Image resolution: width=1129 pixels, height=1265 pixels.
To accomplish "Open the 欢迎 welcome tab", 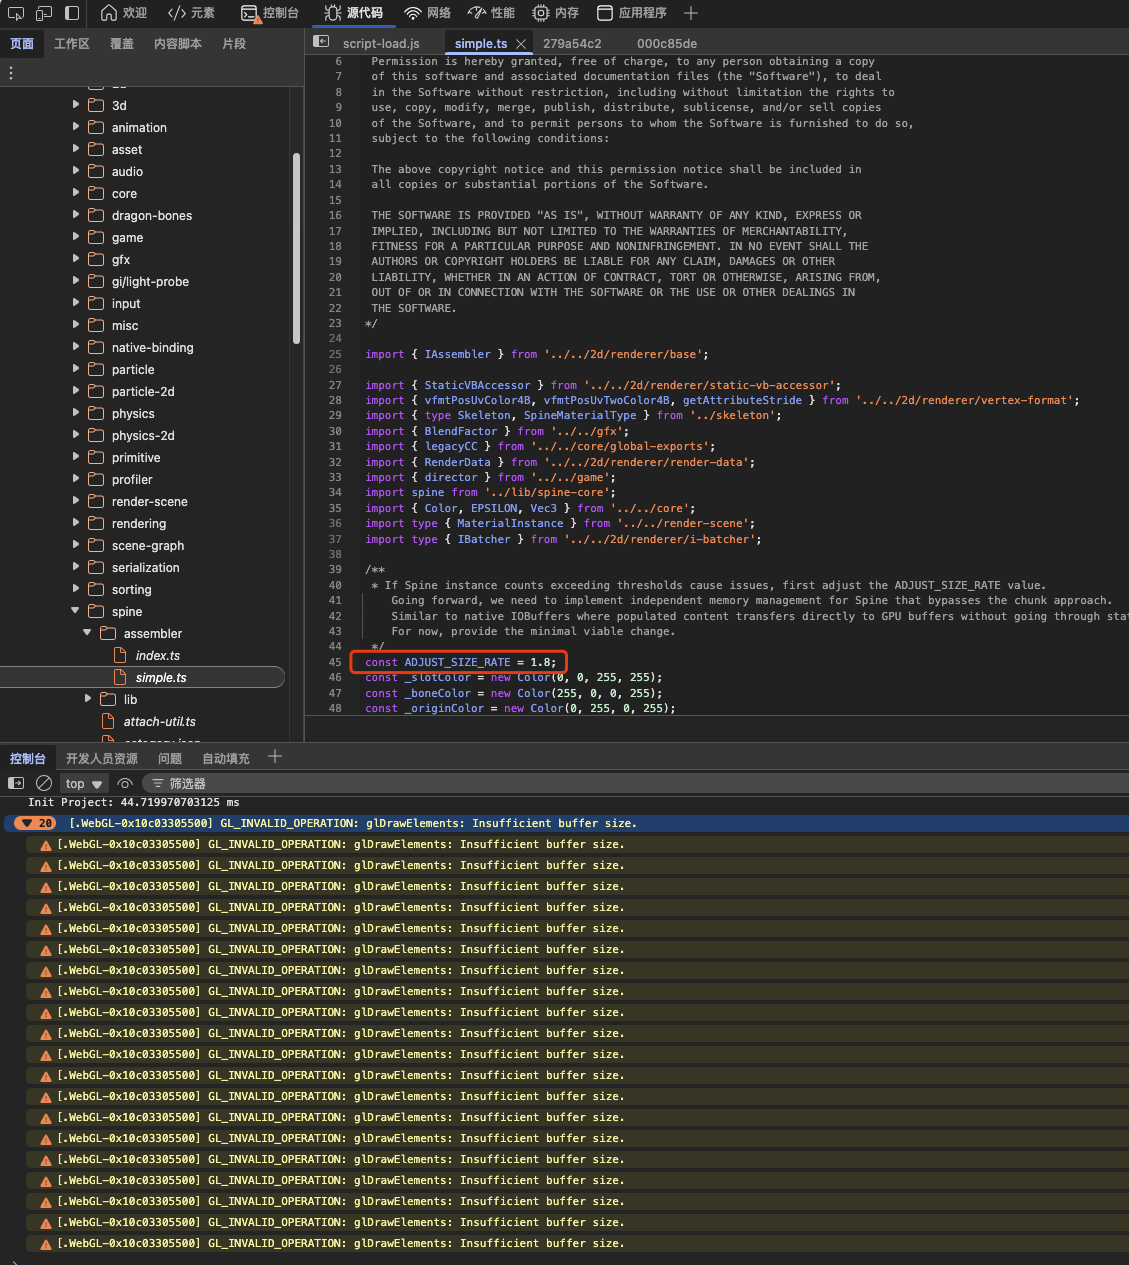I will coord(124,13).
